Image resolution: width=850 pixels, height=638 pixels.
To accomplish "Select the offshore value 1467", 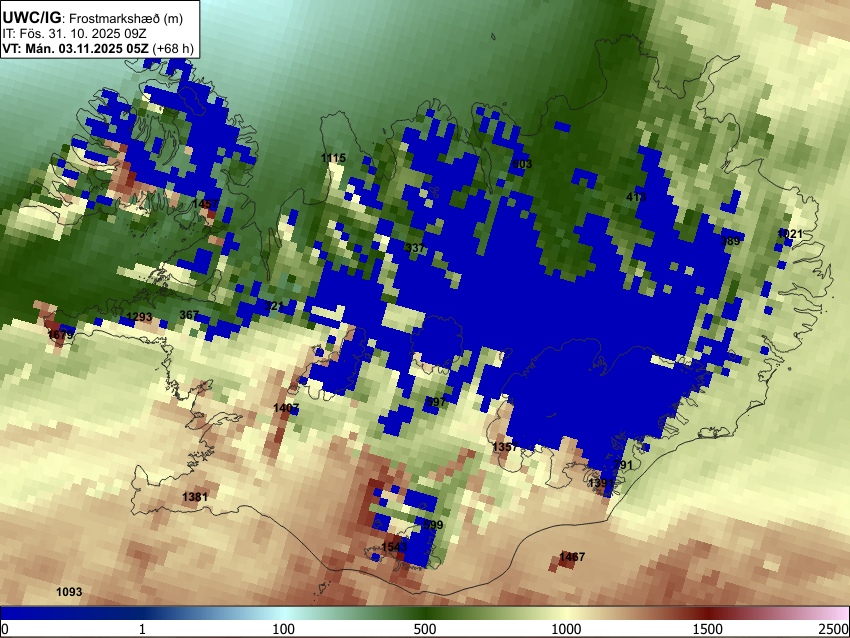I will 572,557.
